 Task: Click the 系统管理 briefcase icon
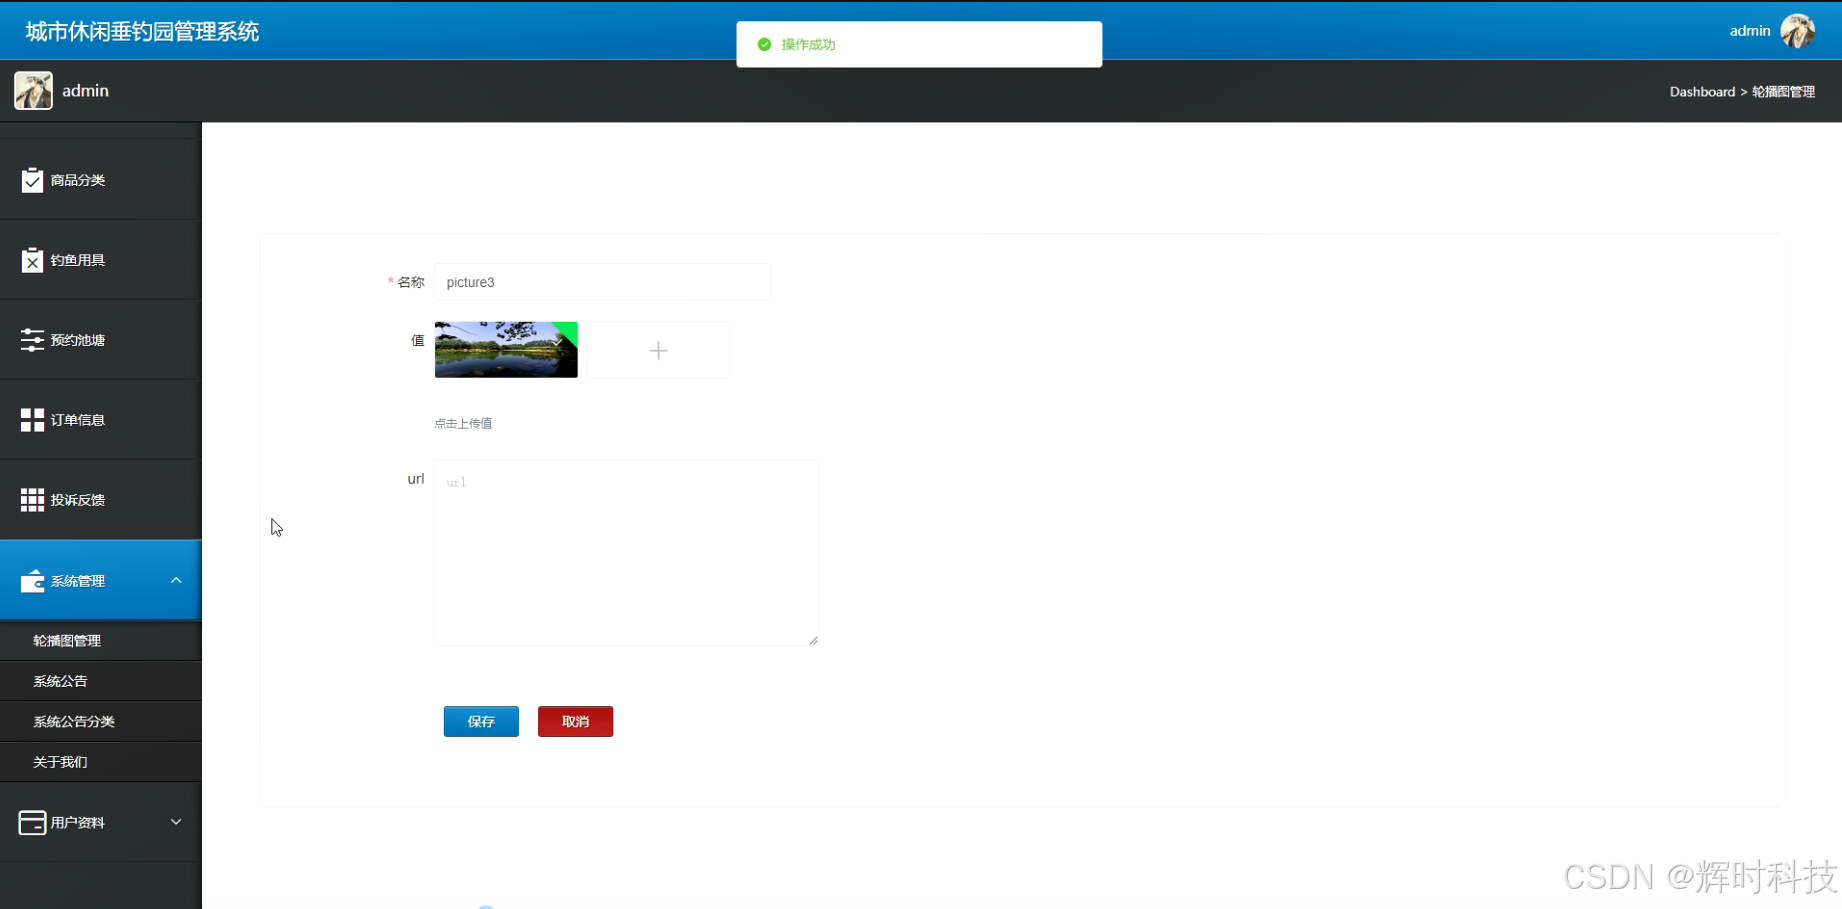click(32, 581)
